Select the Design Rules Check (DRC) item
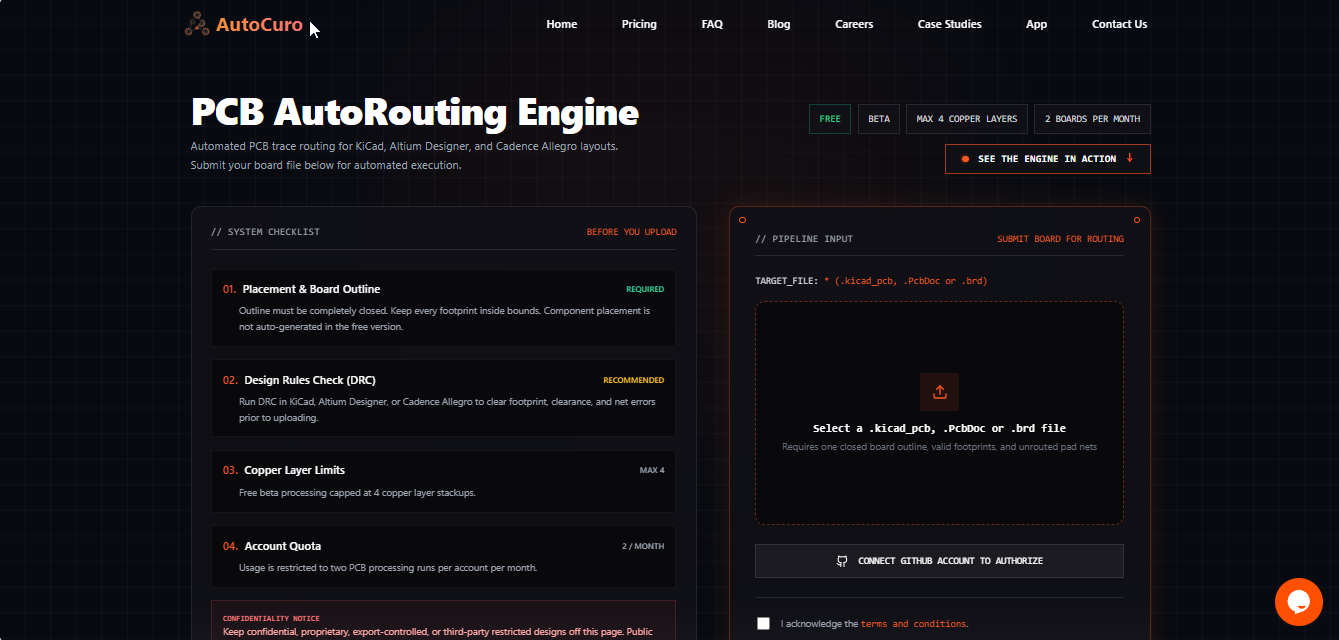 tap(443, 398)
